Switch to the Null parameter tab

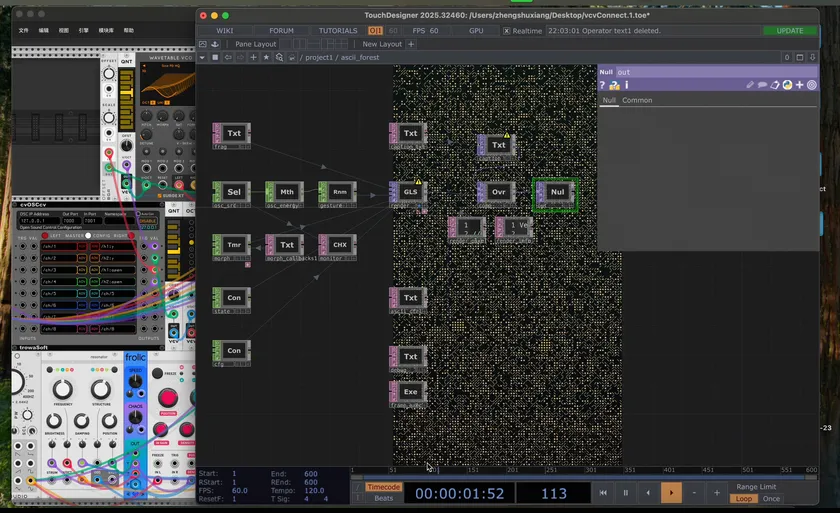pos(609,100)
